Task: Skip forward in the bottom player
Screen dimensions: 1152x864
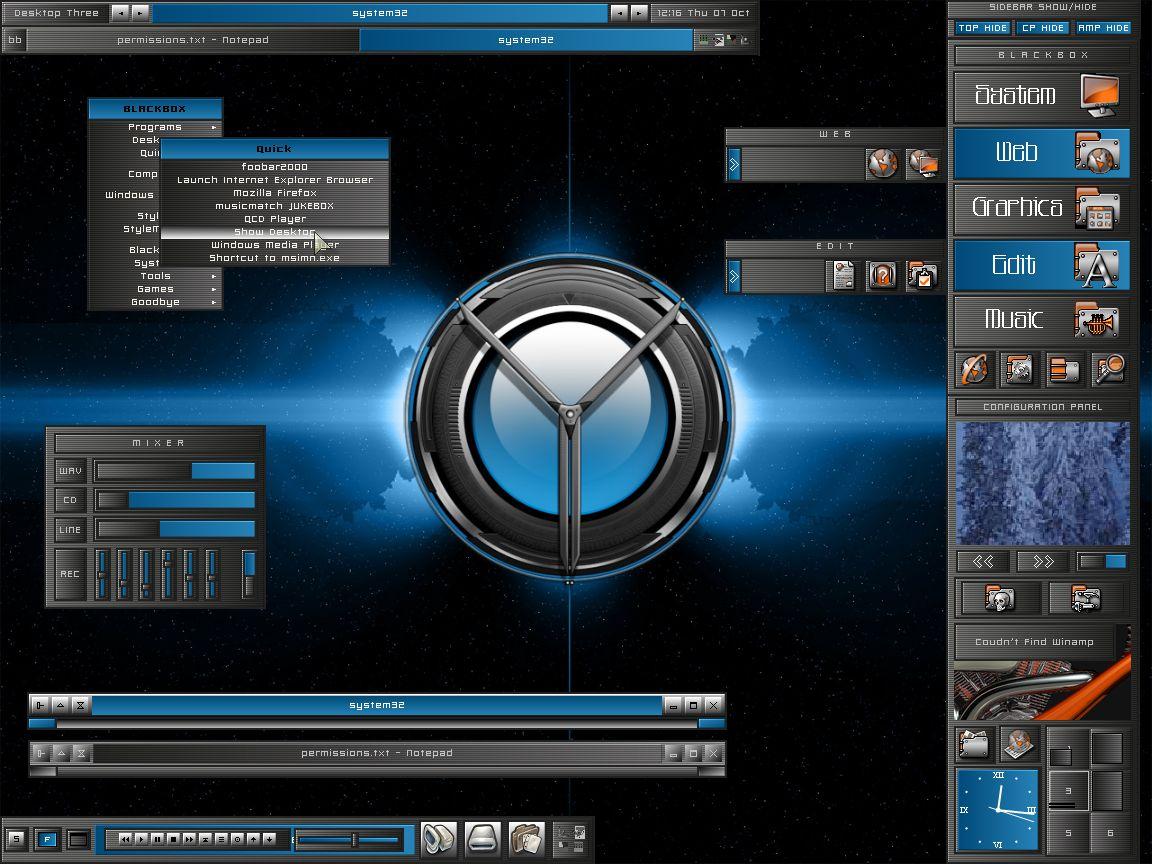Action: click(x=190, y=839)
